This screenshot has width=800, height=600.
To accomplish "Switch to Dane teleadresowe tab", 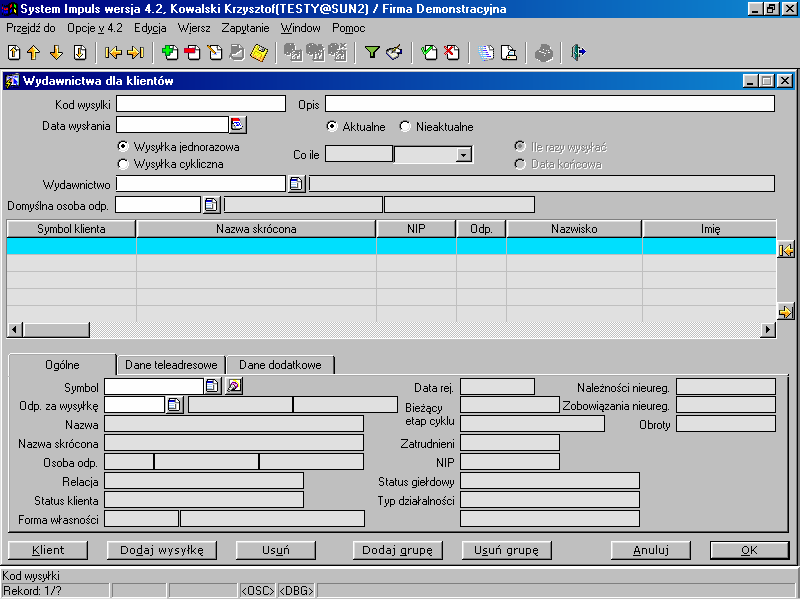I will [171, 365].
